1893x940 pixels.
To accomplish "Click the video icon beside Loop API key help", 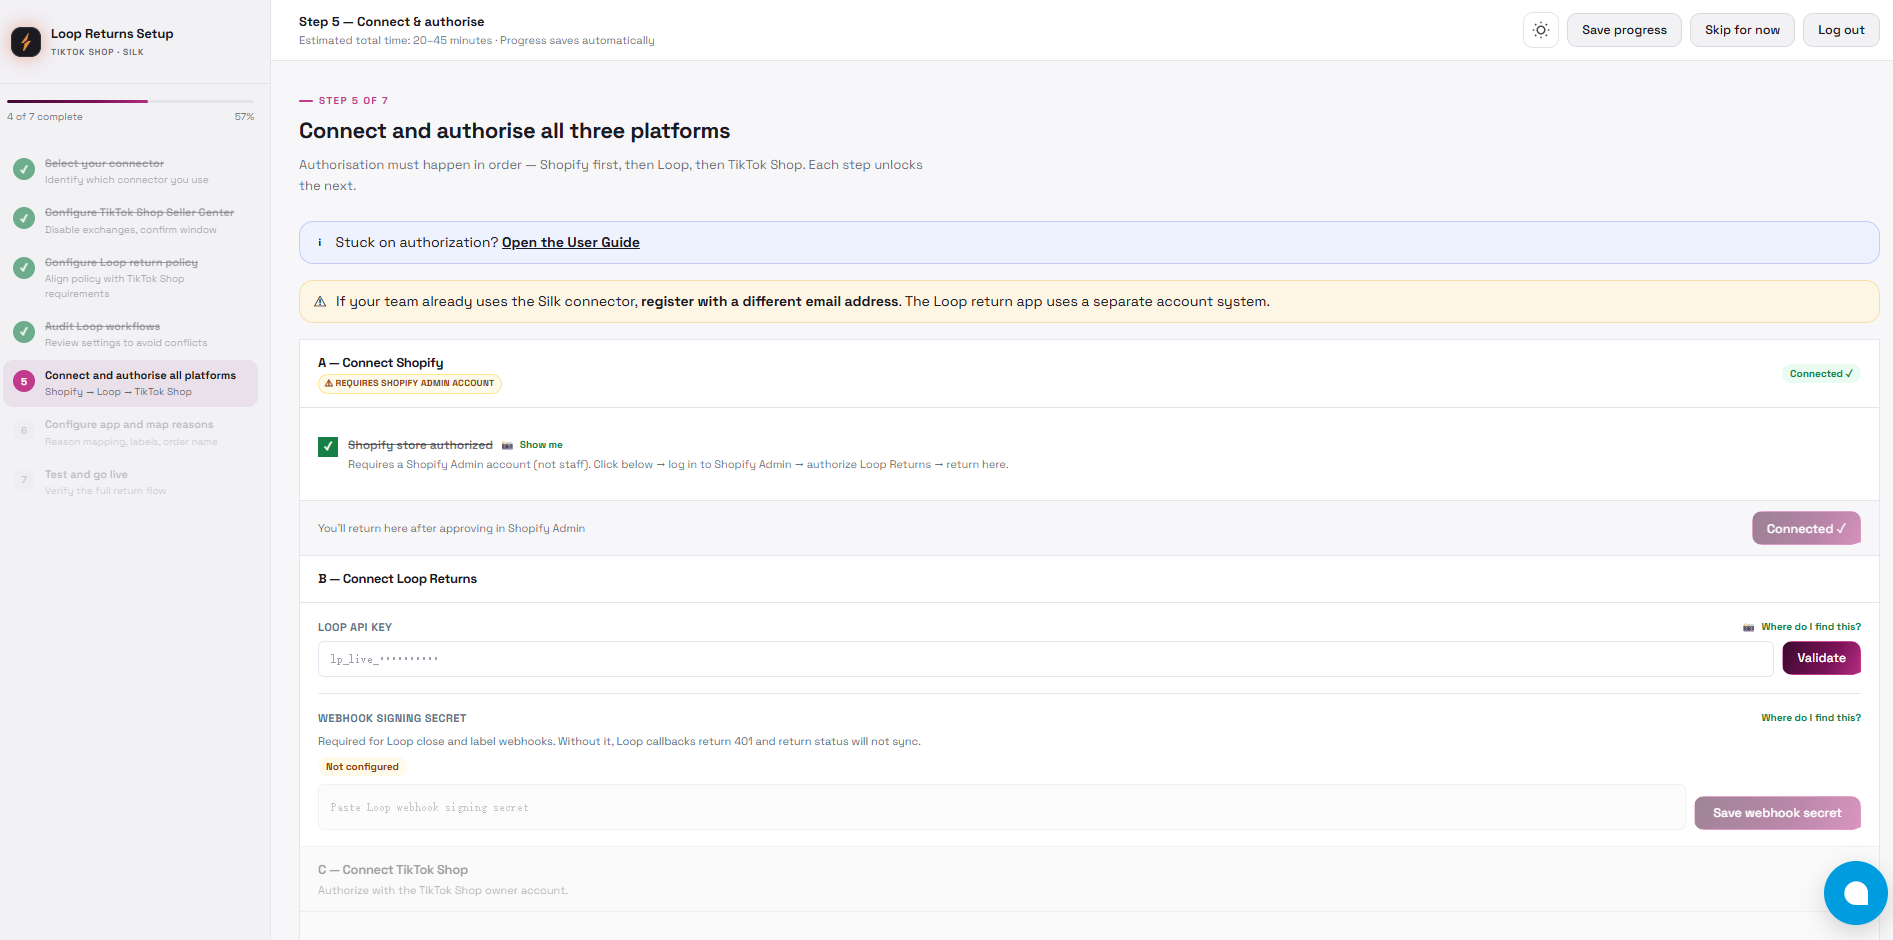I will [1748, 627].
